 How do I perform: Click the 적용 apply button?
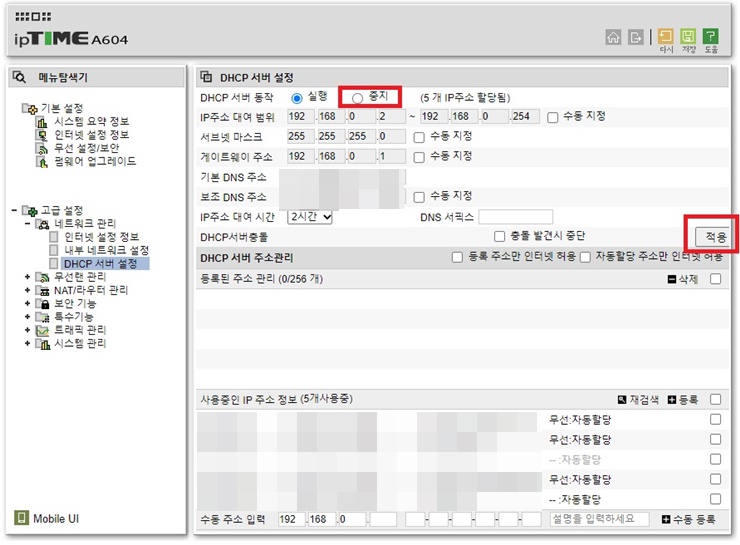(715, 237)
